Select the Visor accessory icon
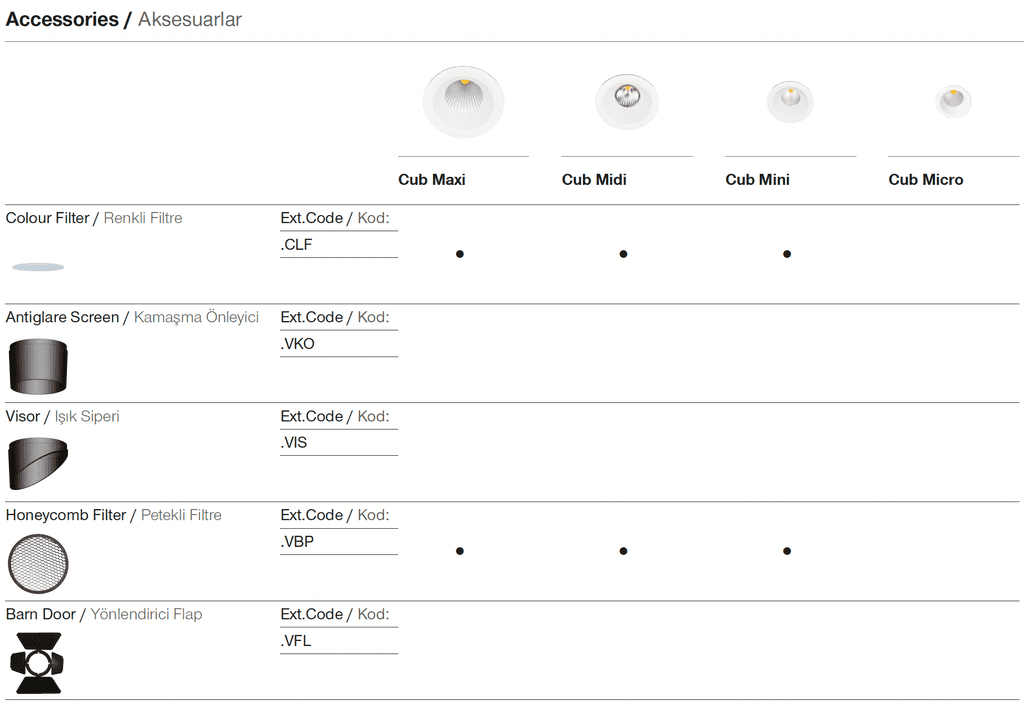The image size is (1024, 704). tap(38, 464)
